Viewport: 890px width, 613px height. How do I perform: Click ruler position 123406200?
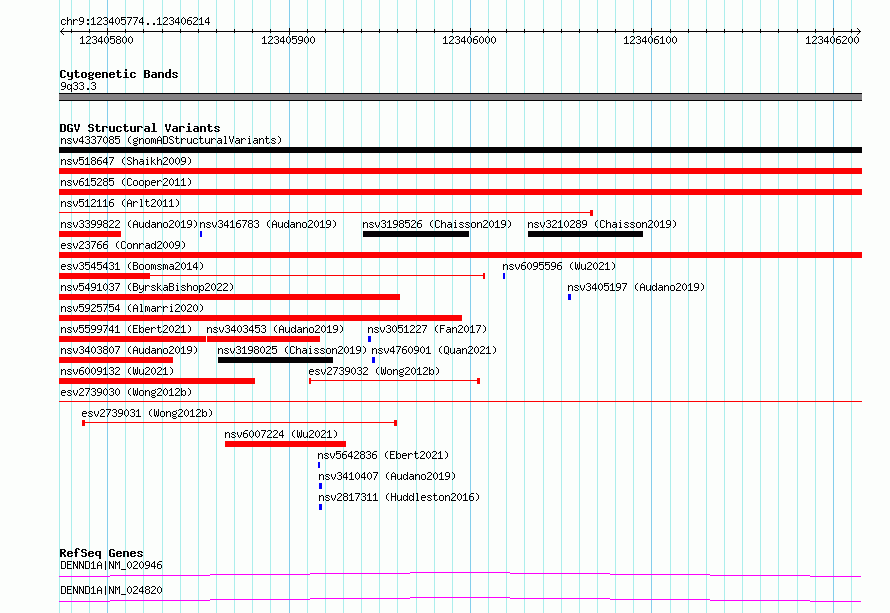pos(832,40)
